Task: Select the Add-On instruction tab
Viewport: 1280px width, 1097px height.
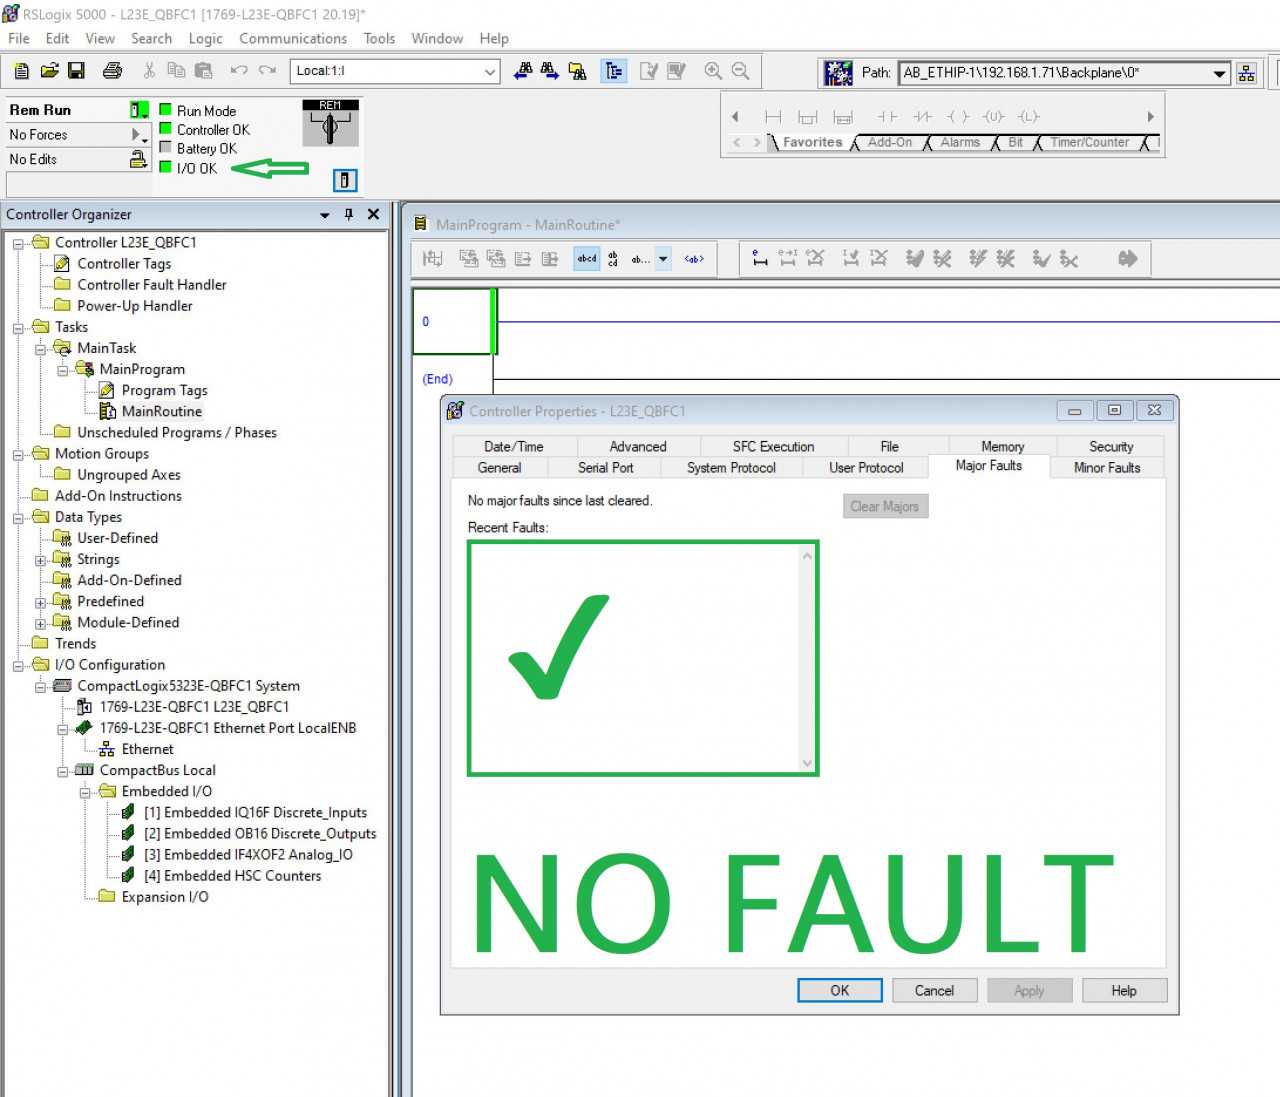Action: point(889,142)
